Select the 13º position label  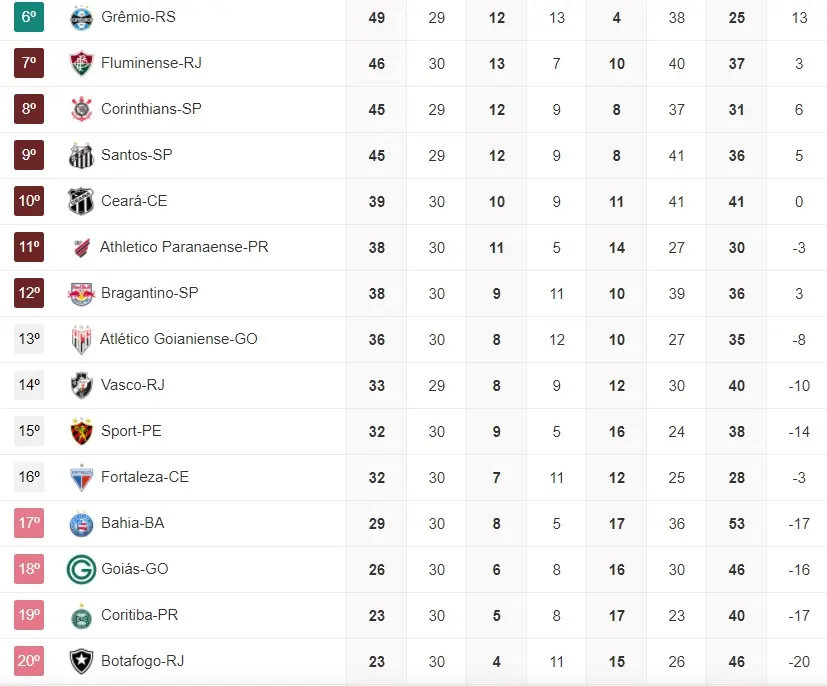coord(29,339)
